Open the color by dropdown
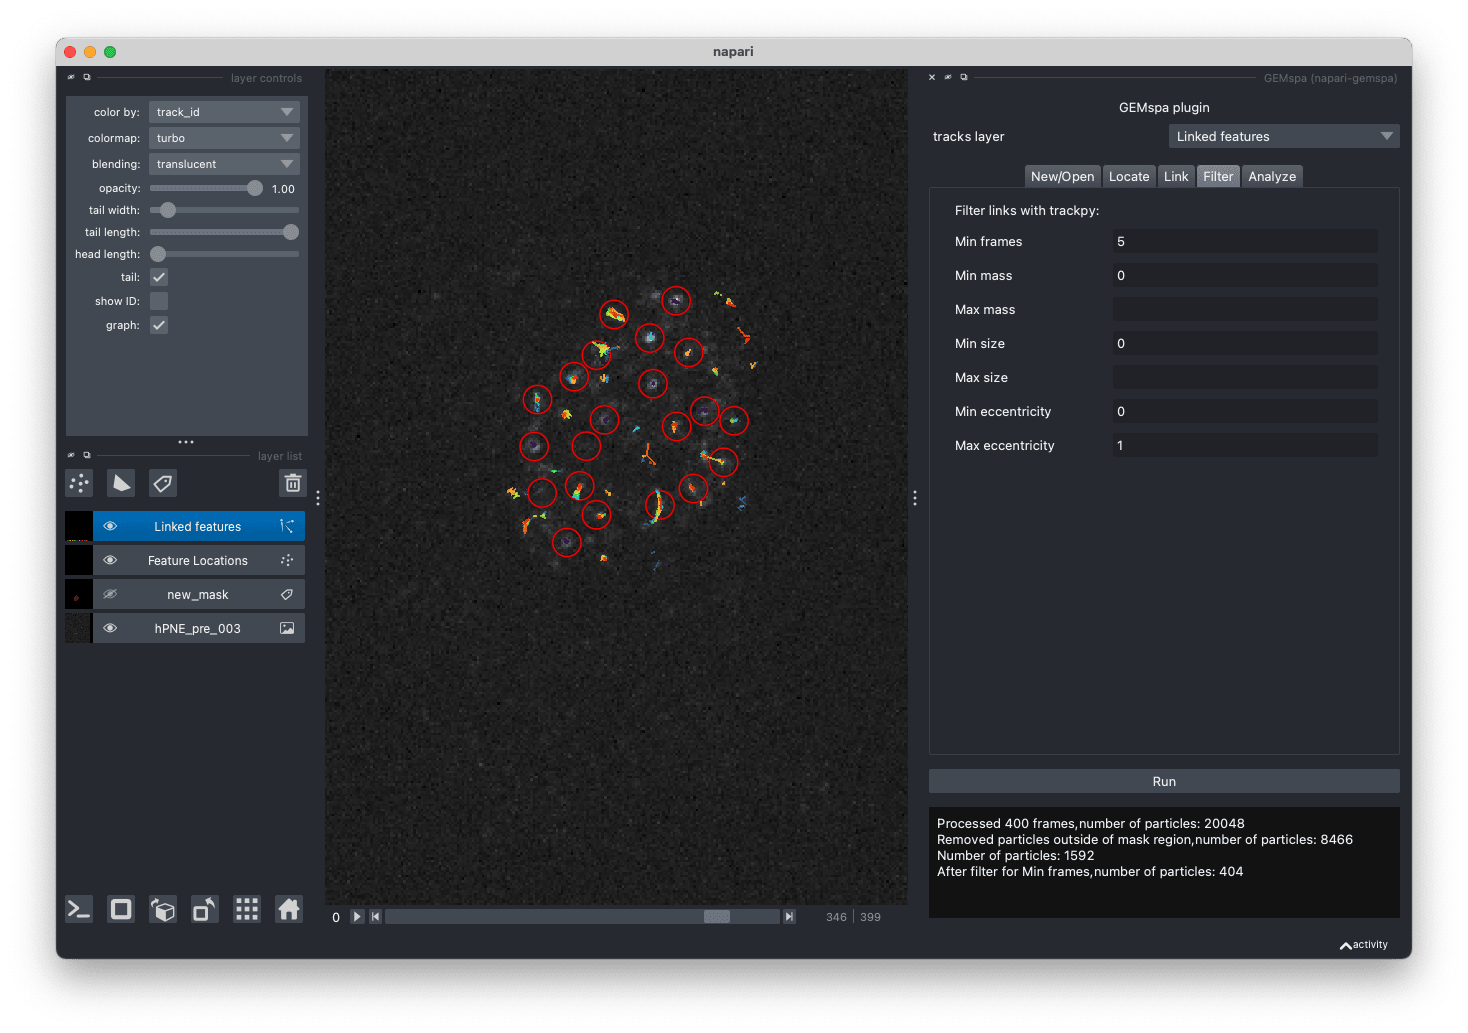 [x=224, y=112]
